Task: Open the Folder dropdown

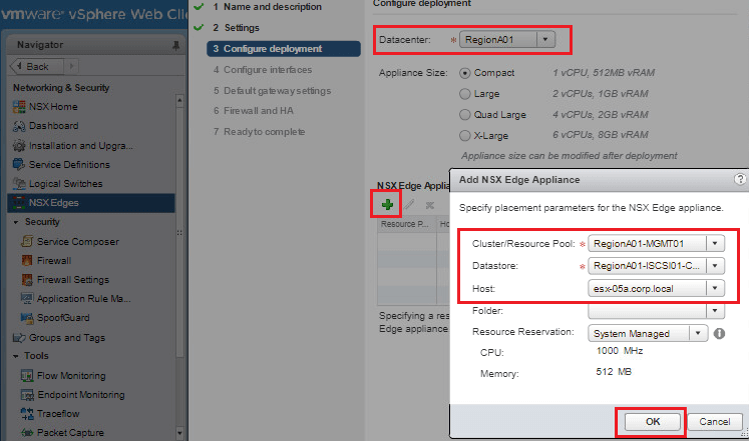Action: tap(715, 311)
